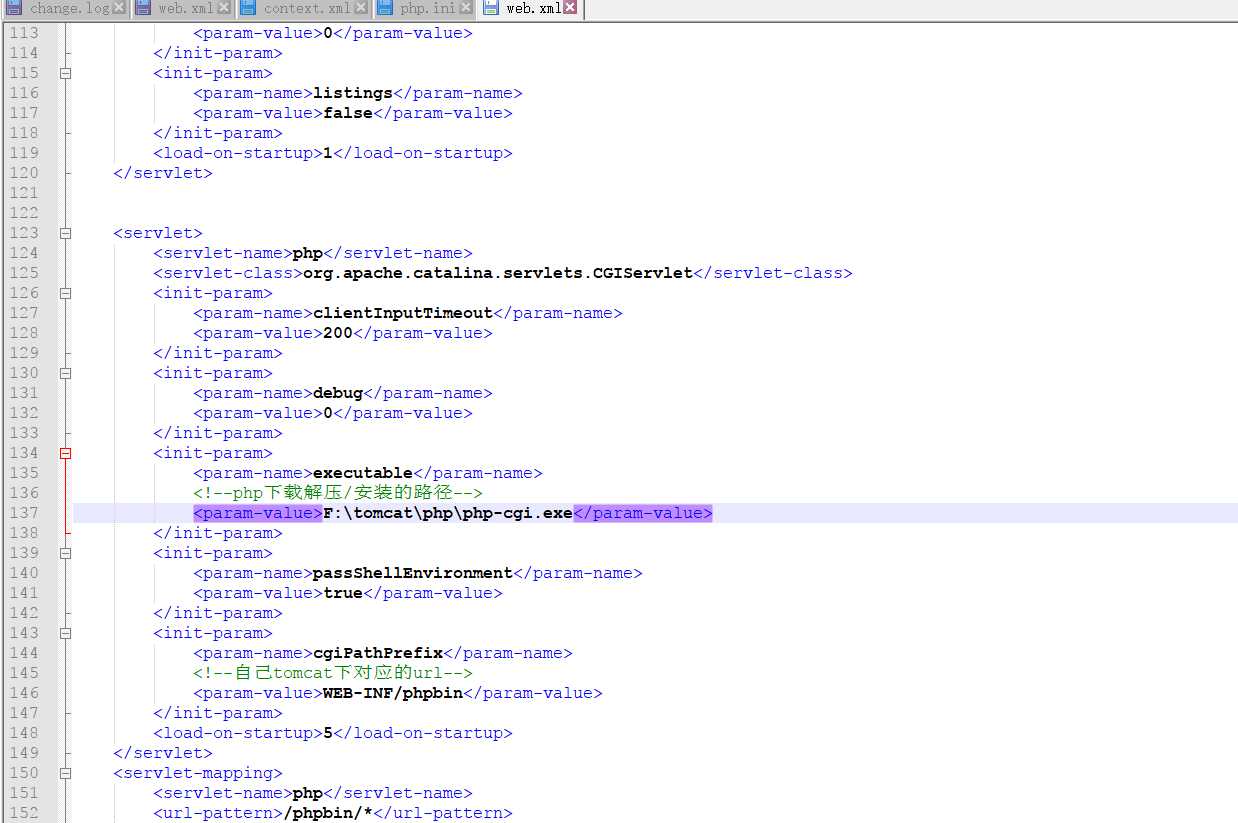The height and width of the screenshot is (823, 1238).
Task: Close the context.xml tab
Action: (x=360, y=8)
